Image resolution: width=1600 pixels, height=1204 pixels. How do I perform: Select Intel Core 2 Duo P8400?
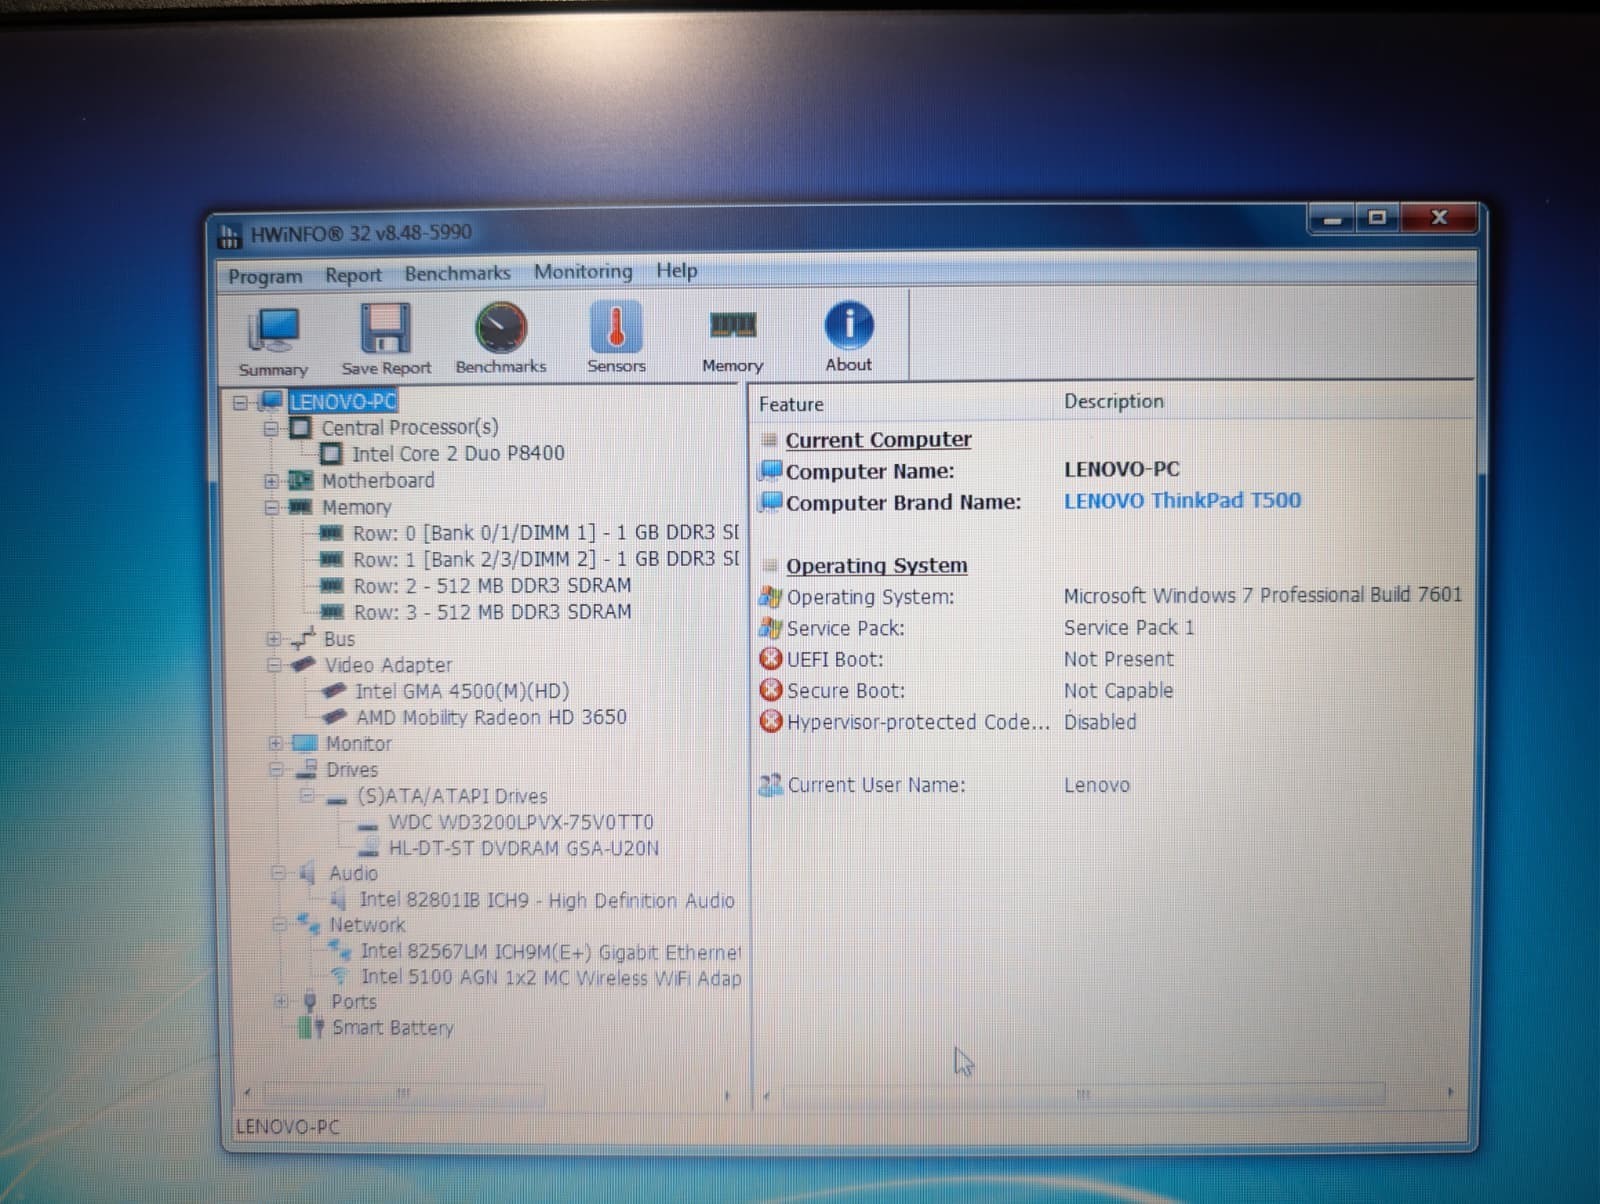coord(458,454)
